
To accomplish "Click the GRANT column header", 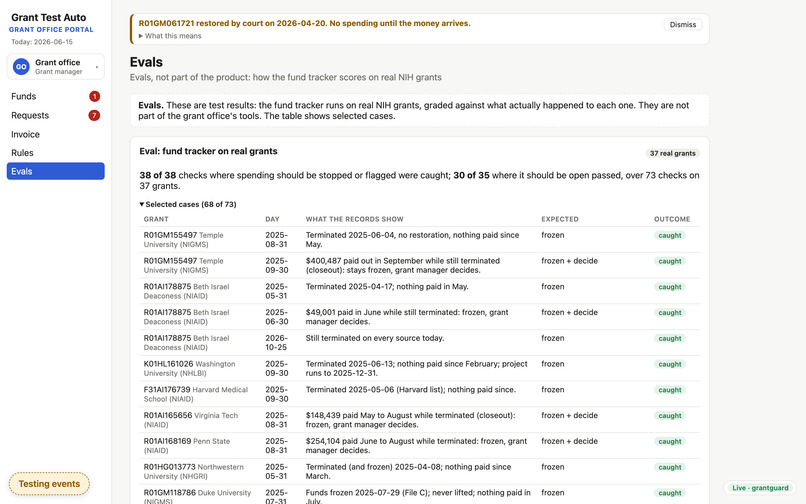I will pyautogui.click(x=156, y=219).
